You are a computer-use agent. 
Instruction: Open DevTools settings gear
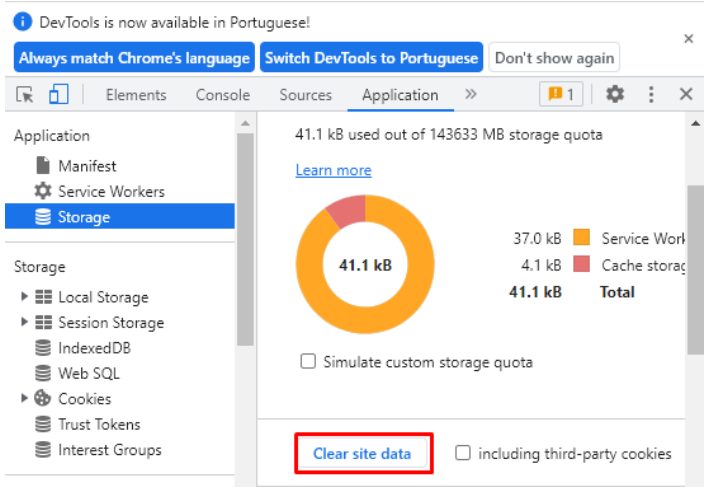pyautogui.click(x=615, y=94)
